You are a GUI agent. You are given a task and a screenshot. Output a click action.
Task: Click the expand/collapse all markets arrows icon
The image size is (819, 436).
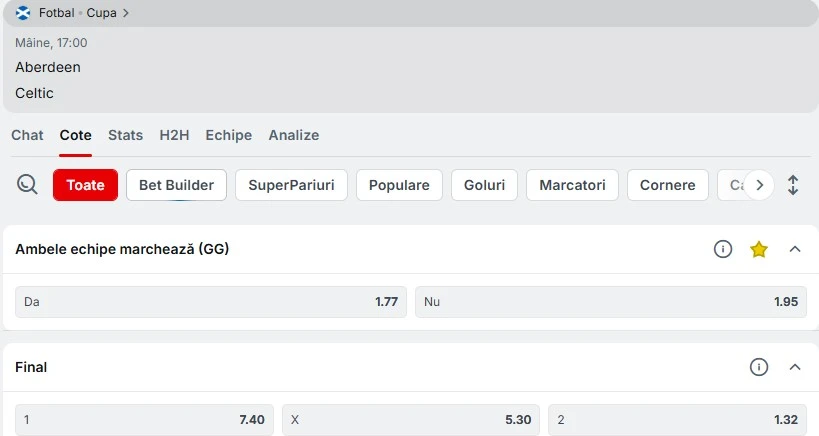793,185
